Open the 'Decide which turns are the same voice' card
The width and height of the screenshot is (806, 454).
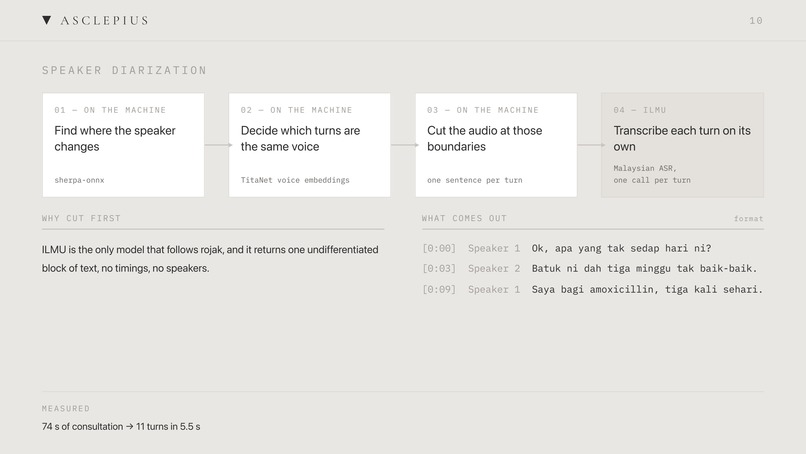(309, 145)
